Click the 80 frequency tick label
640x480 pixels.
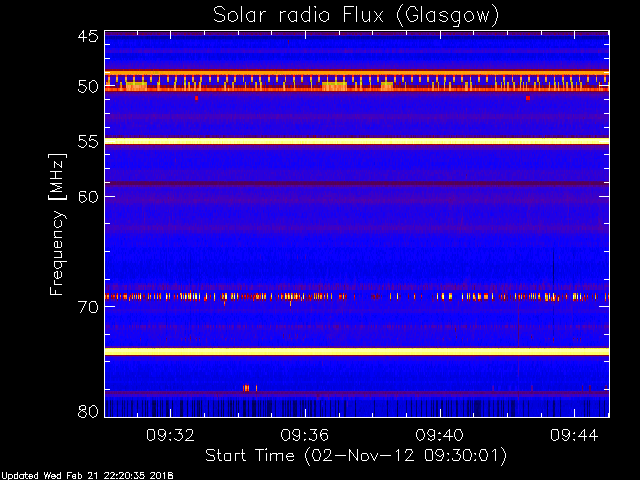[88, 411]
